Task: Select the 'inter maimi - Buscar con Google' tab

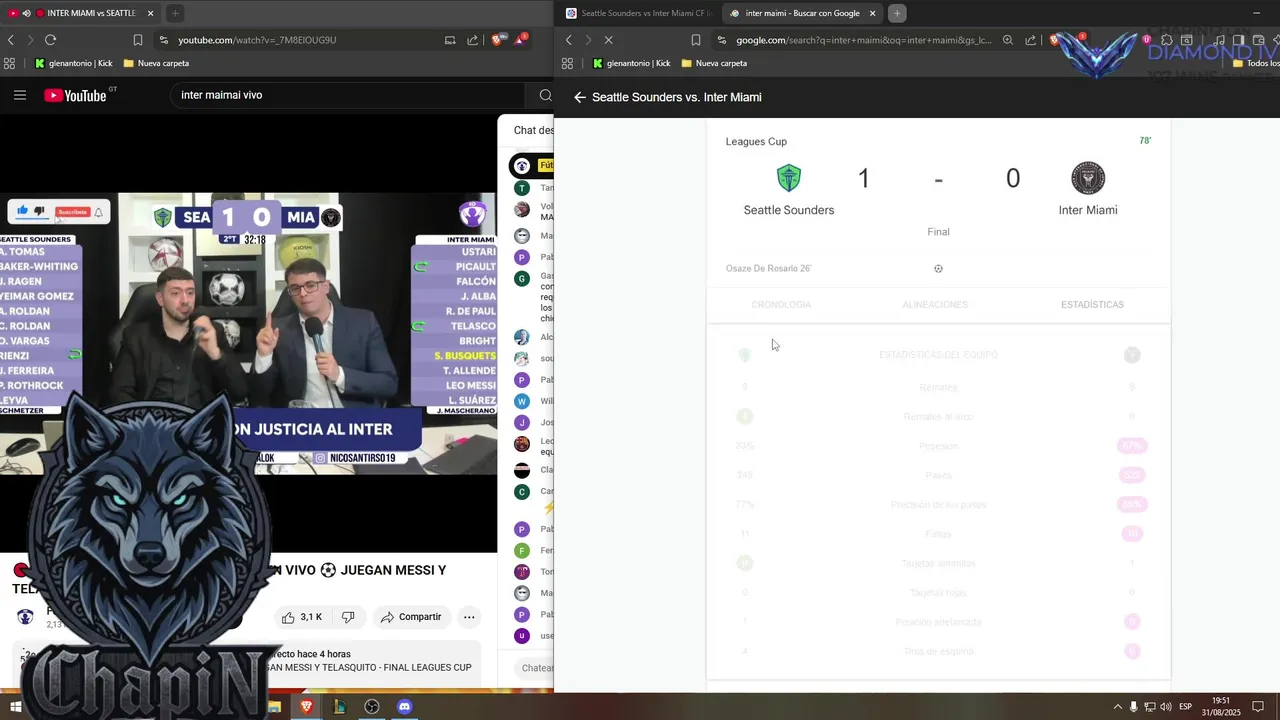Action: pos(802,13)
